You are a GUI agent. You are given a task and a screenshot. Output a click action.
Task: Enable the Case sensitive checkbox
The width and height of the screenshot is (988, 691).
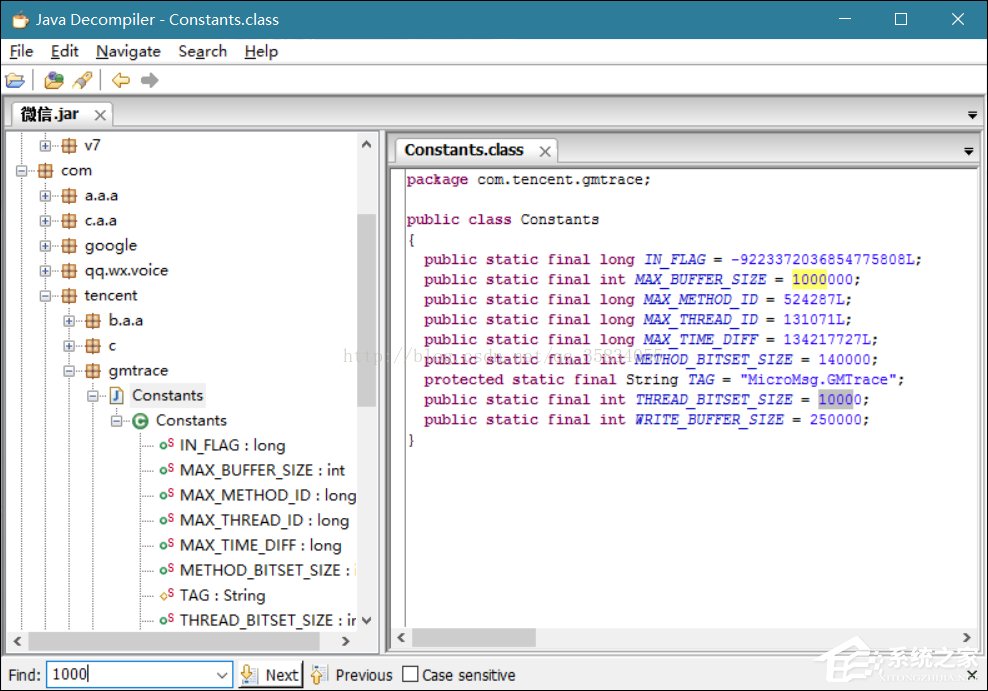pos(410,675)
